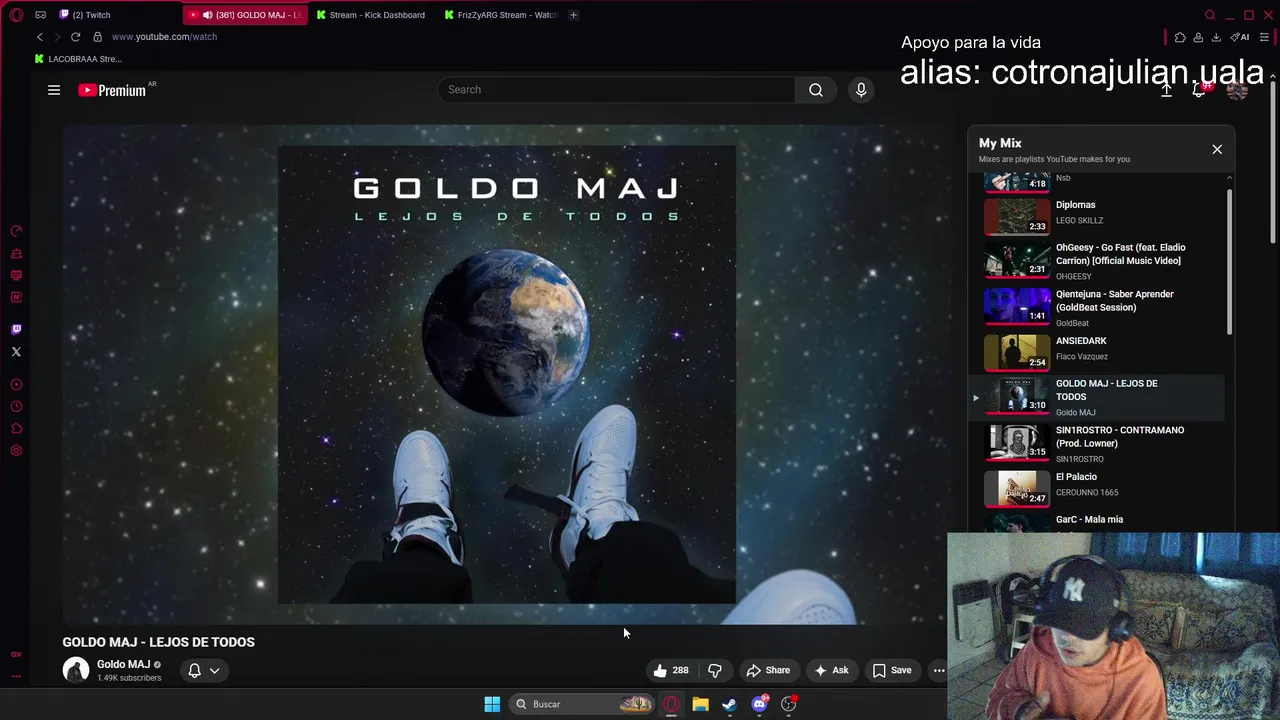Open Steam from the taskbar
This screenshot has height=720, width=1280.
pos(730,704)
